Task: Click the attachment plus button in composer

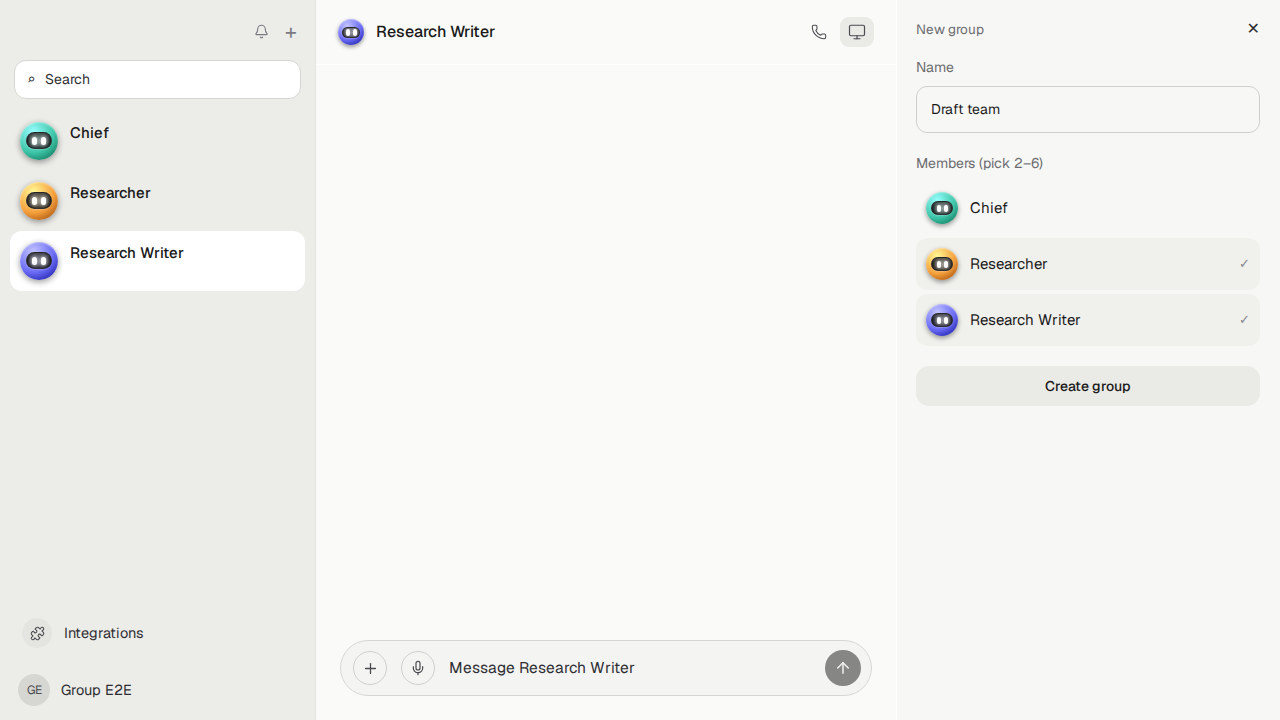Action: pyautogui.click(x=370, y=668)
